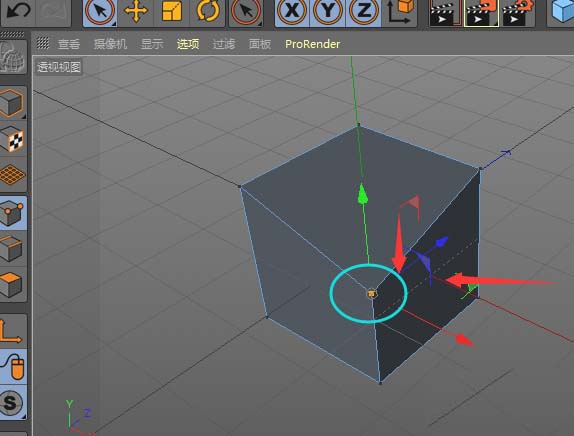
Task: Open the render settings
Action: click(518, 13)
